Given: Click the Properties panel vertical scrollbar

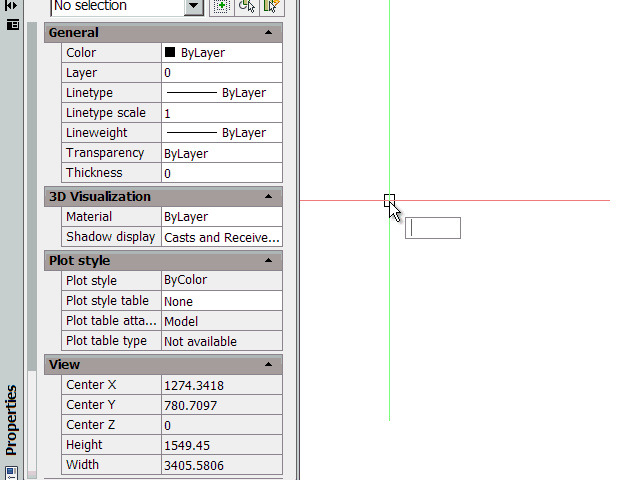Looking at the screenshot, I should point(32,249).
